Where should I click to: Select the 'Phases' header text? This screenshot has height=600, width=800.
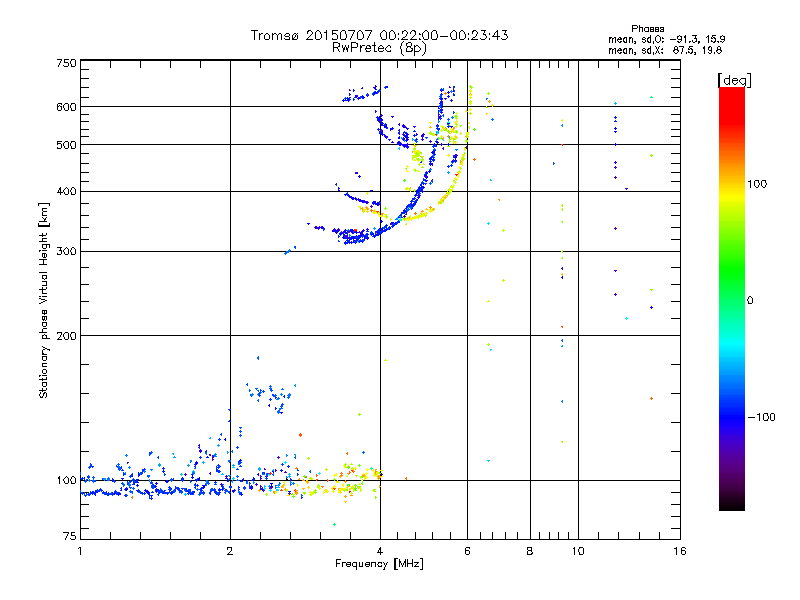647,29
